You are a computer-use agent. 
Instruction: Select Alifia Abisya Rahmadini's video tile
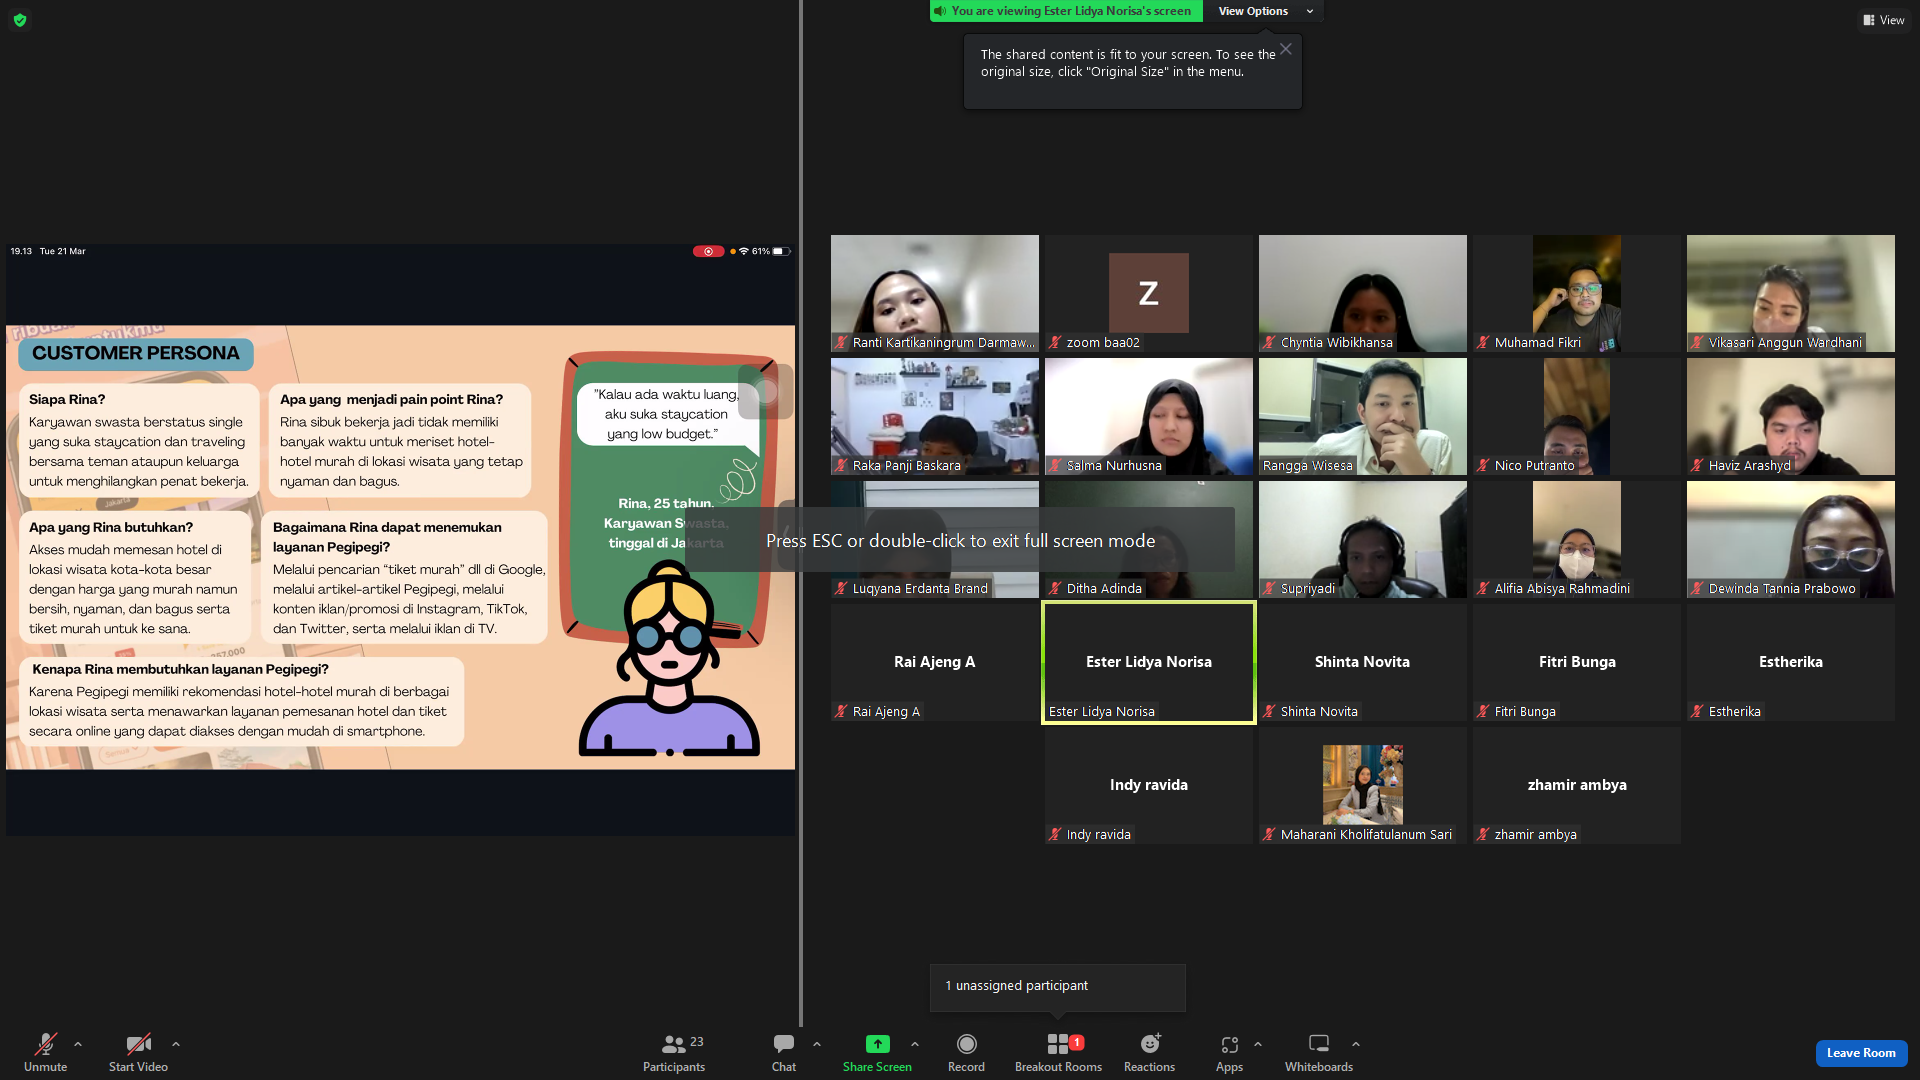pyautogui.click(x=1577, y=539)
